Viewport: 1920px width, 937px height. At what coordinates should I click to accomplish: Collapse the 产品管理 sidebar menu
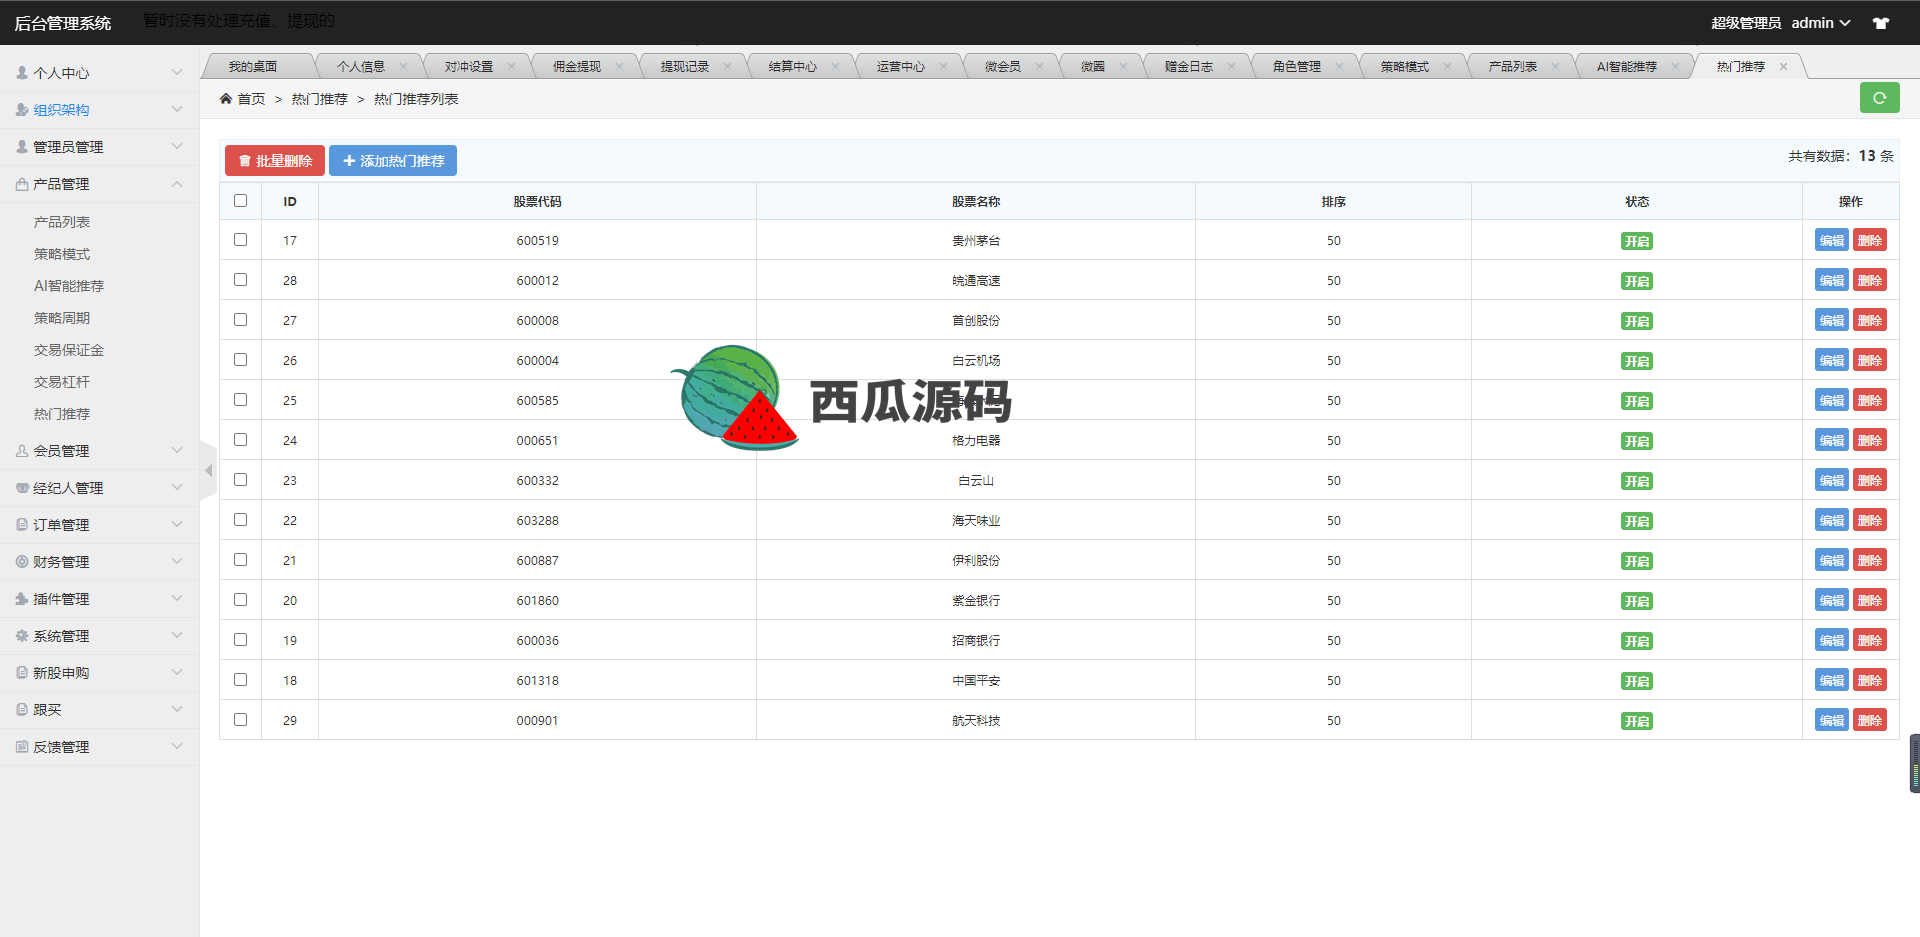click(99, 184)
